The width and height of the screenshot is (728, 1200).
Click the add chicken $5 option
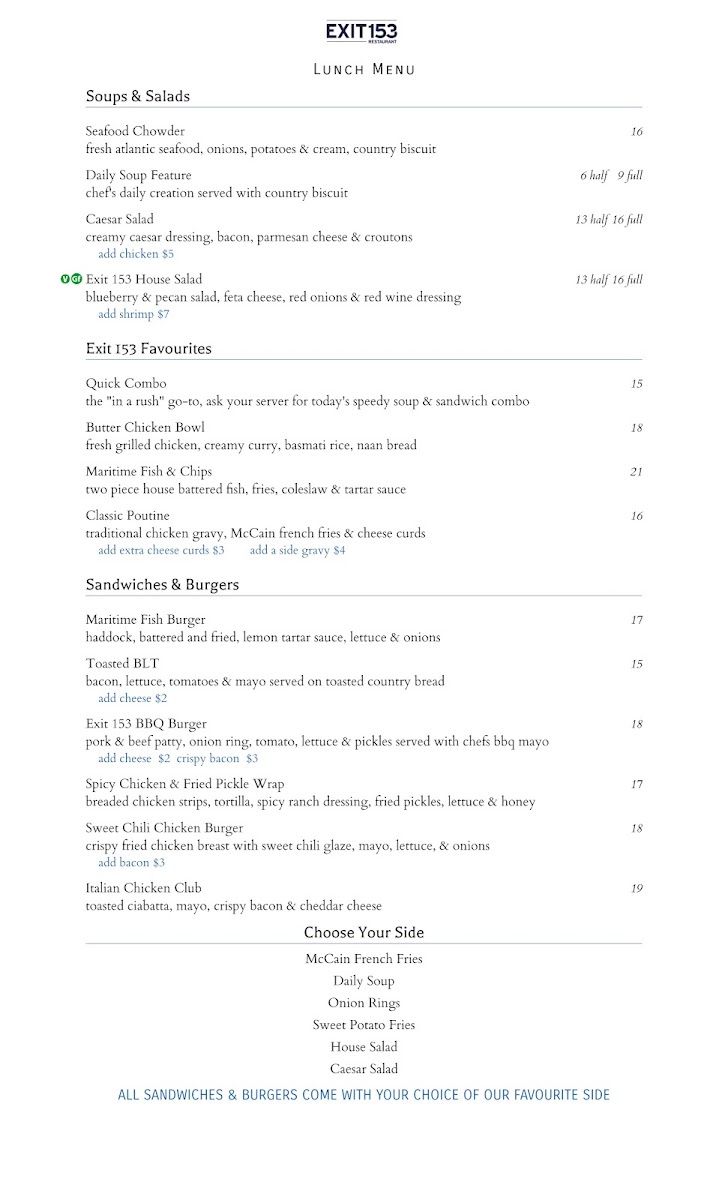point(136,254)
